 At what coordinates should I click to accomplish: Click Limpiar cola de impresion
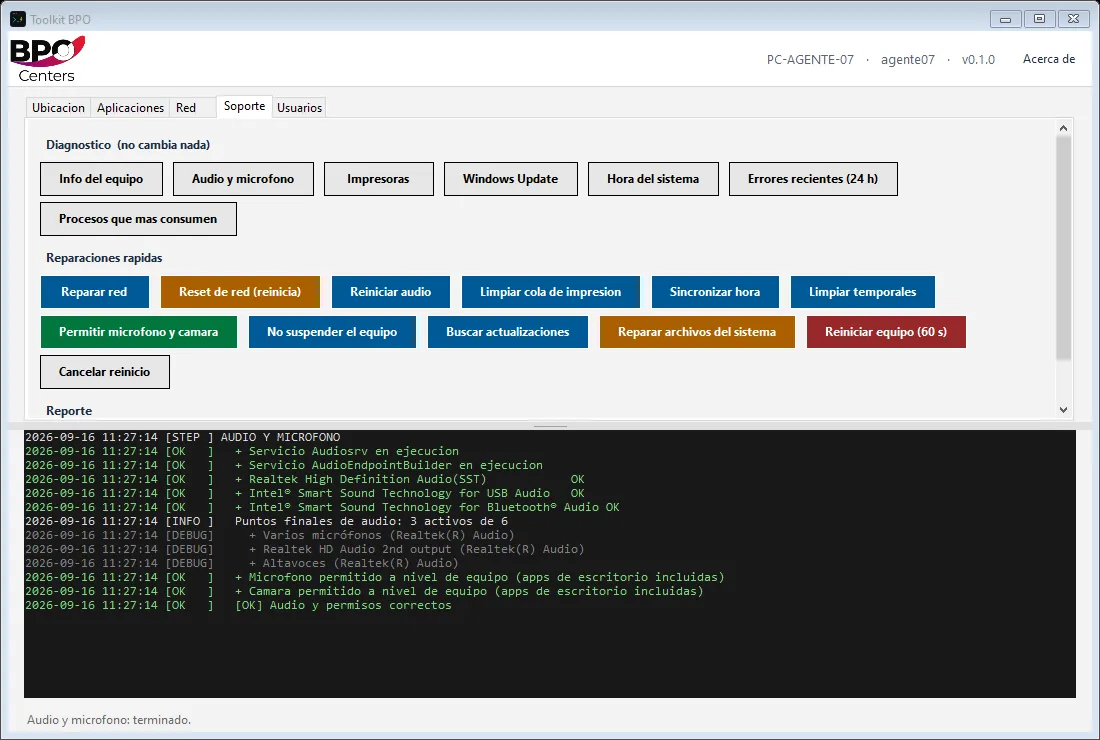point(551,292)
